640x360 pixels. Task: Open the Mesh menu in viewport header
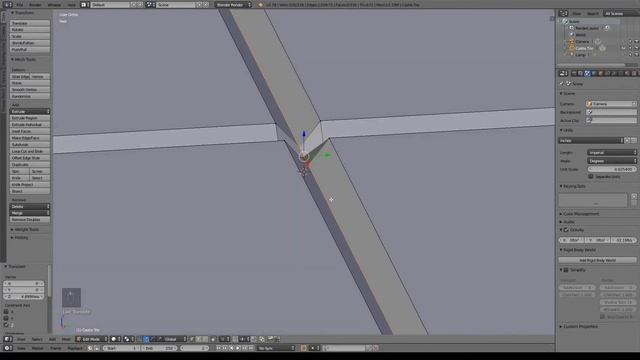(x=66, y=339)
